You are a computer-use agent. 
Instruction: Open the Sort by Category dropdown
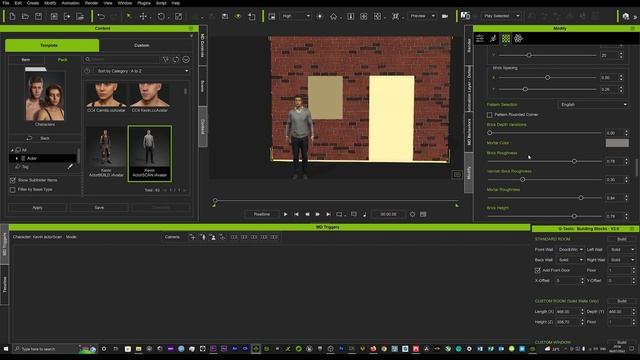[142, 71]
